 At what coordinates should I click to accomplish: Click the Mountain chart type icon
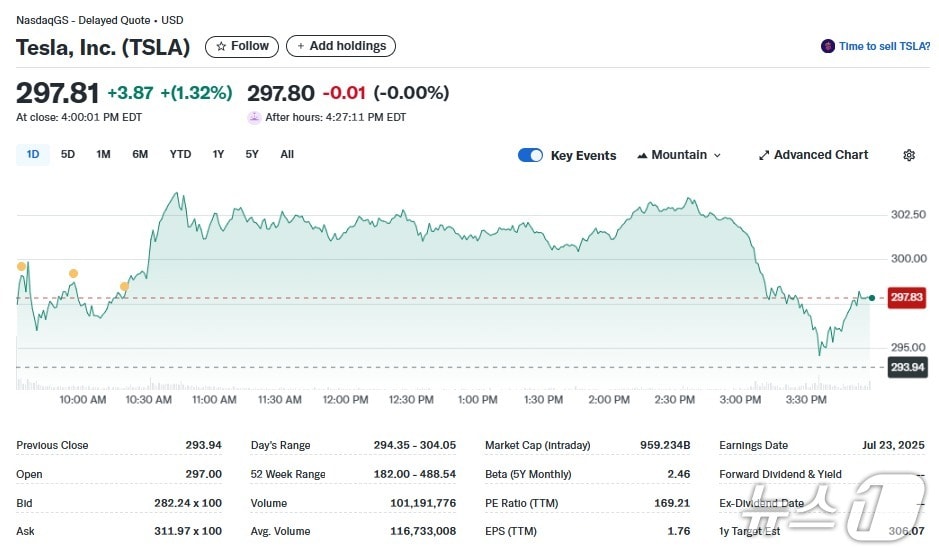[642, 155]
